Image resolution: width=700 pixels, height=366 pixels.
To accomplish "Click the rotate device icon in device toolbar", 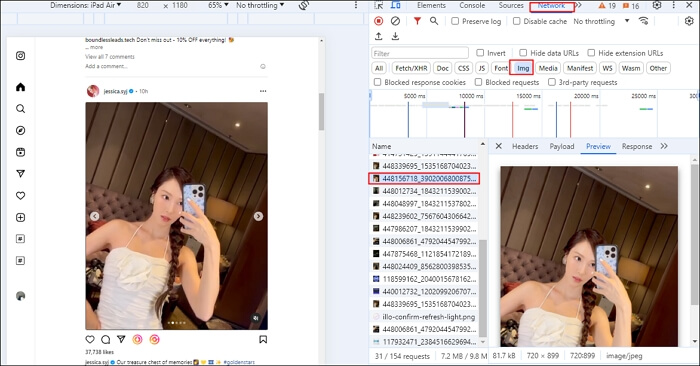I will (x=304, y=5).
